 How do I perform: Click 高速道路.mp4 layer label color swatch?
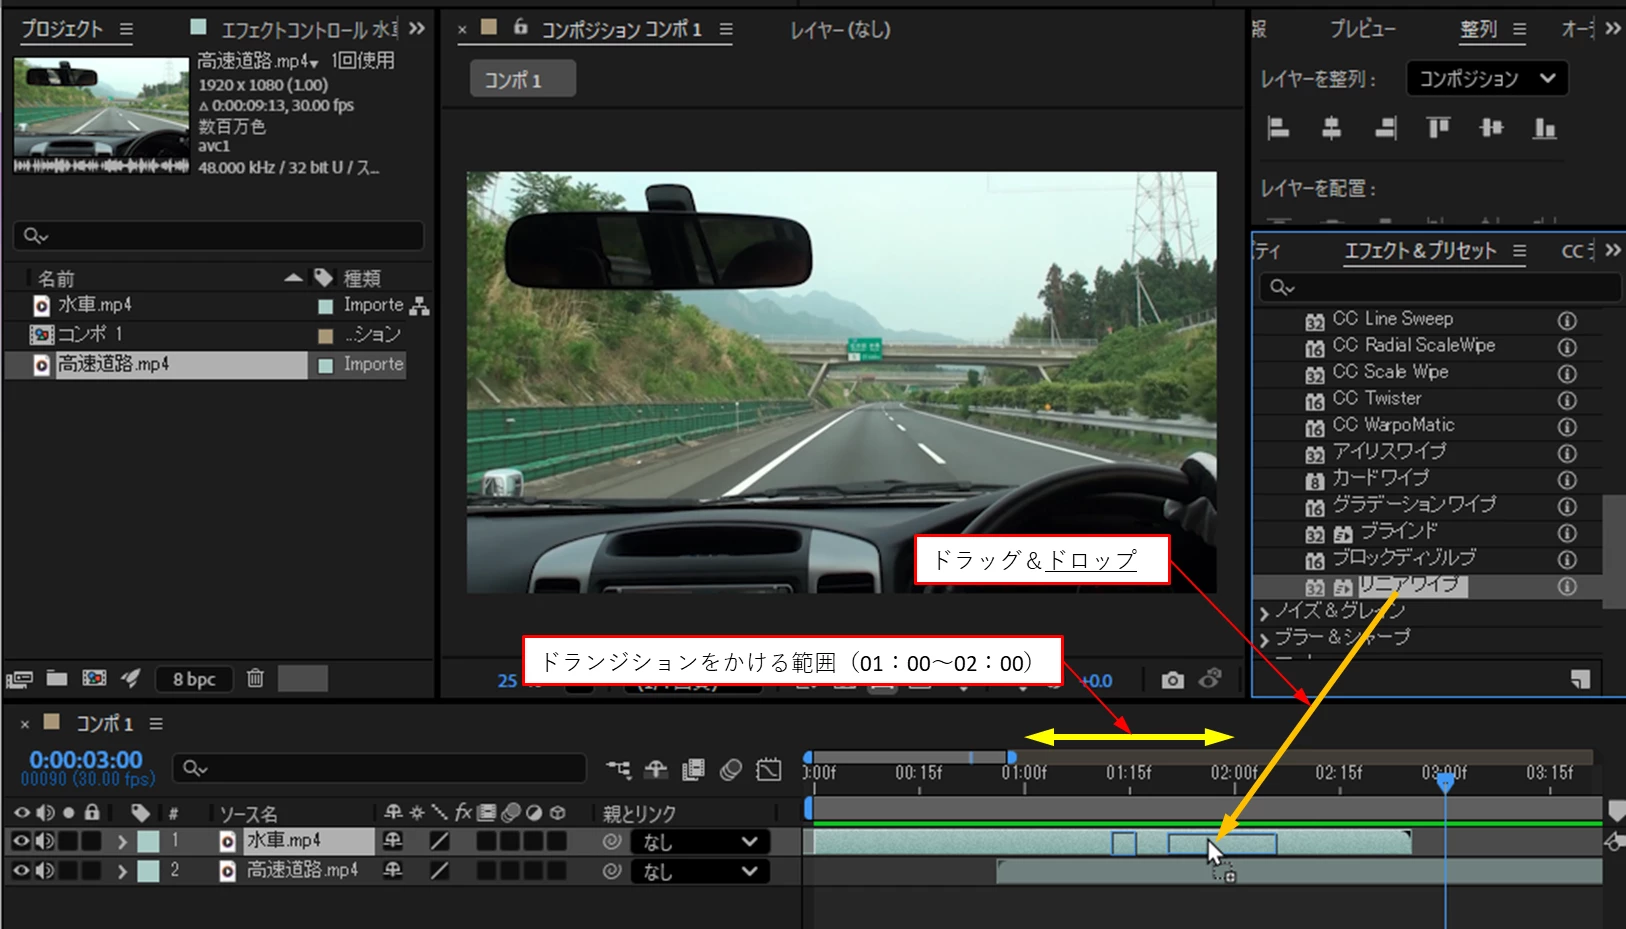[x=148, y=871]
